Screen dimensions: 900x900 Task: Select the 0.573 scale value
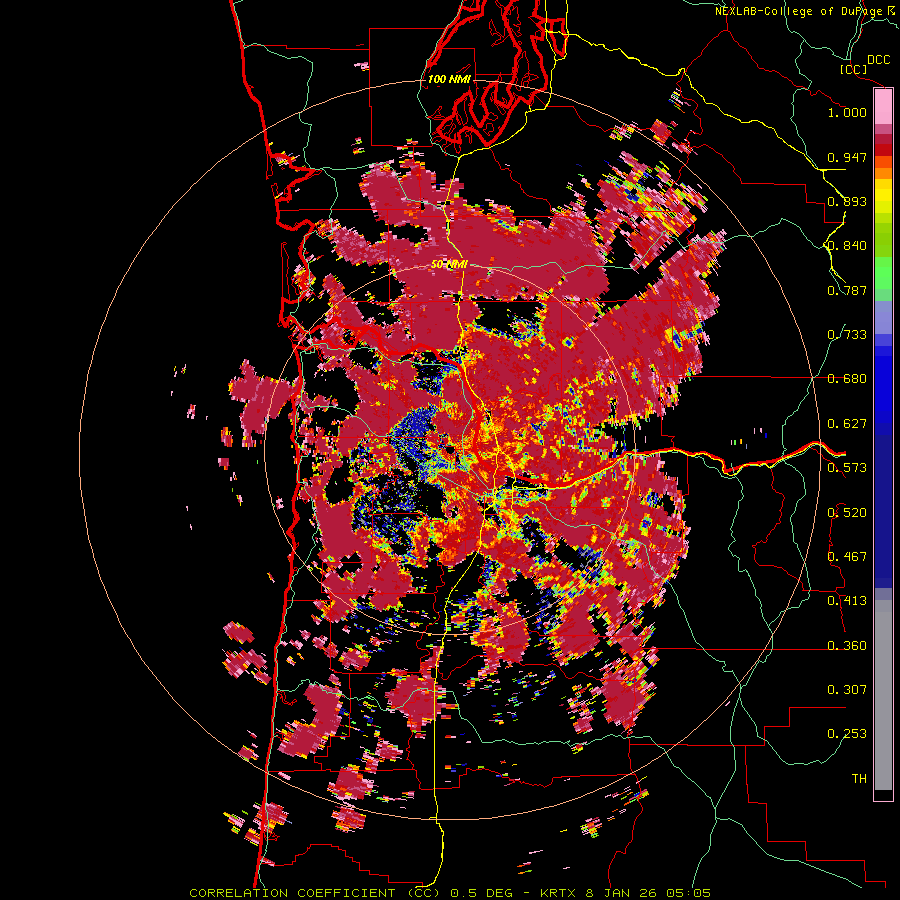[847, 468]
